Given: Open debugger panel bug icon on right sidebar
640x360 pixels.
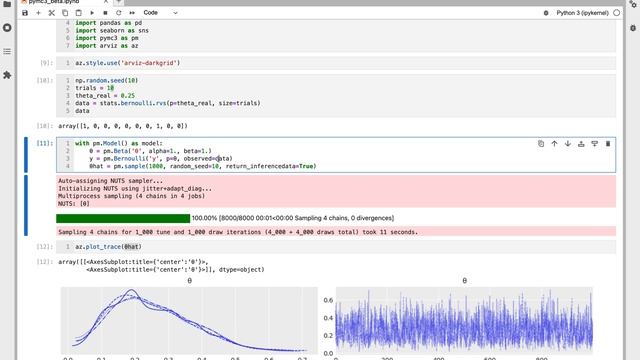Looking at the screenshot, I should (633, 28).
